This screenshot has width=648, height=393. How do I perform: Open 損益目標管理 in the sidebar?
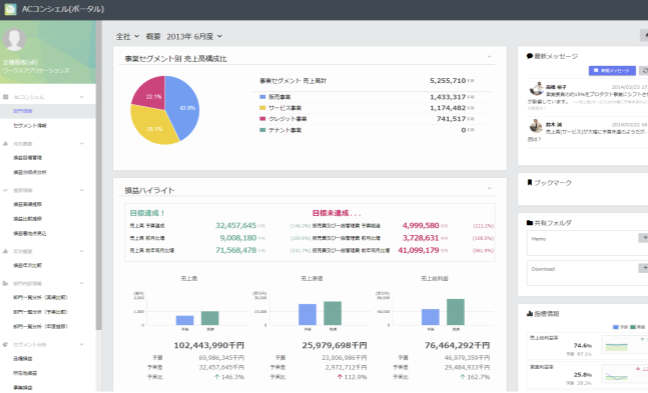click(x=28, y=158)
